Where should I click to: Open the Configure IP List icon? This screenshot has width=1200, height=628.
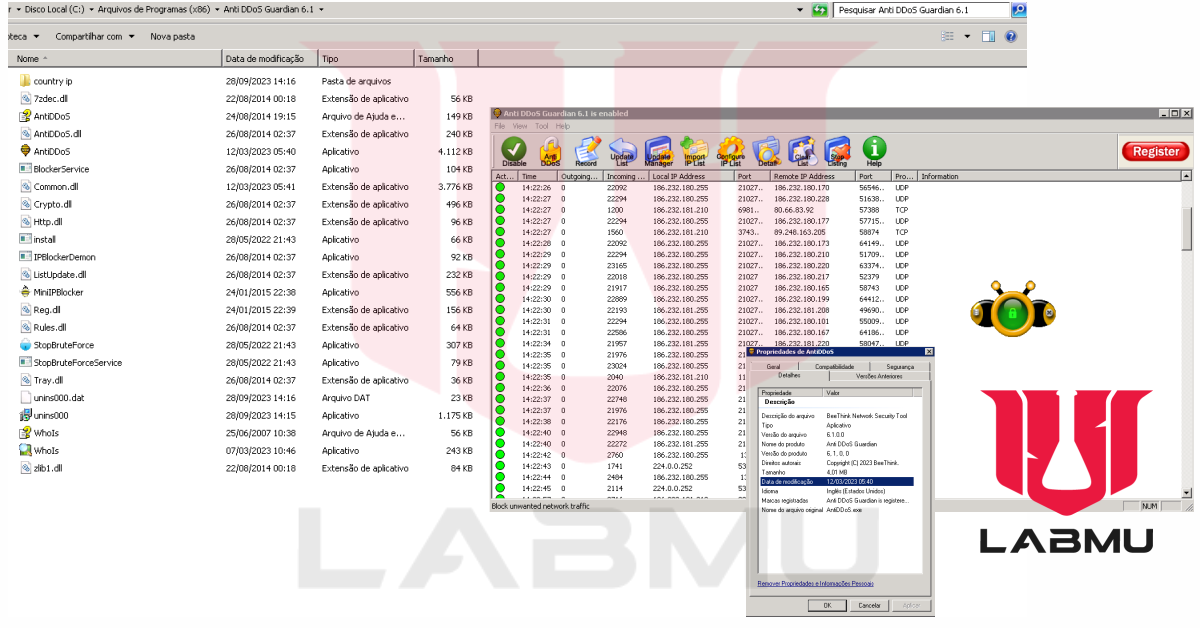pyautogui.click(x=730, y=151)
